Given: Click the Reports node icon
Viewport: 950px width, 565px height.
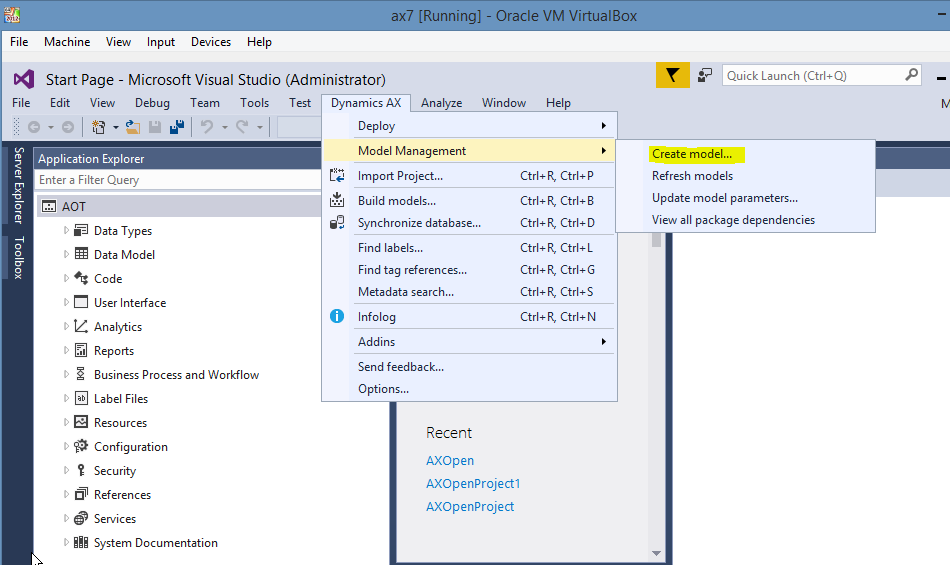Looking at the screenshot, I should (81, 350).
